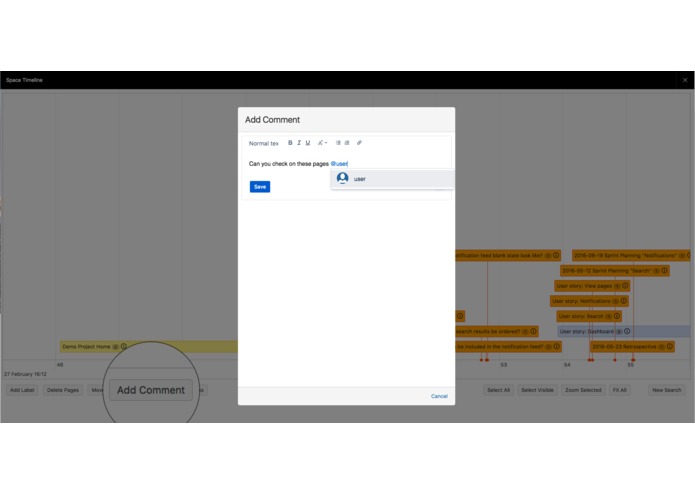Open info icon for User story: Notifications
This screenshot has height=494, width=695.
click(623, 301)
